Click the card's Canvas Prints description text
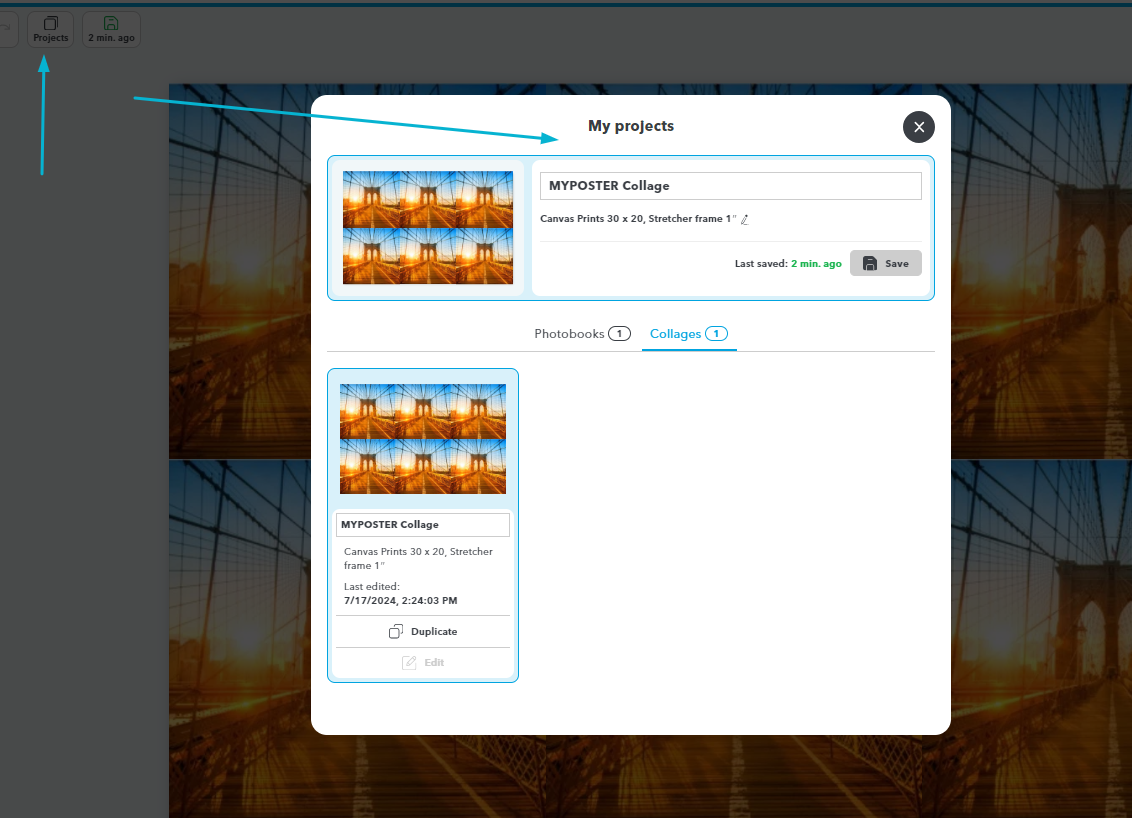The height and width of the screenshot is (818, 1132). click(x=418, y=559)
